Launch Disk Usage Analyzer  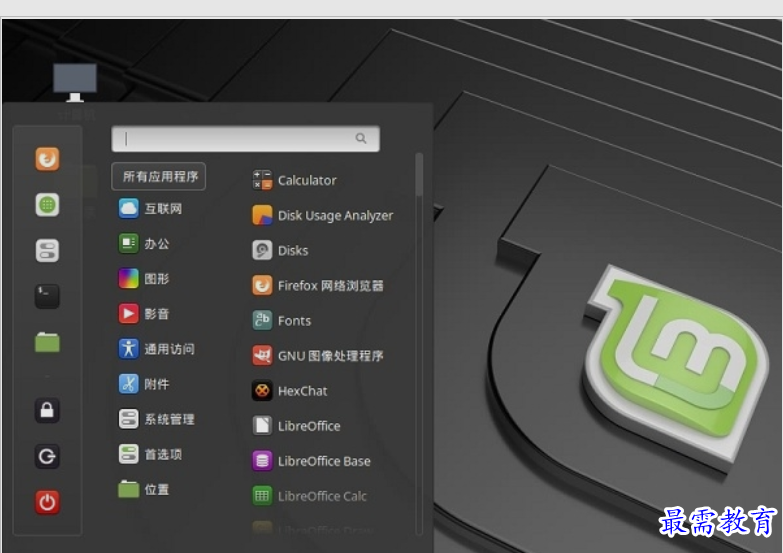pyautogui.click(x=323, y=215)
